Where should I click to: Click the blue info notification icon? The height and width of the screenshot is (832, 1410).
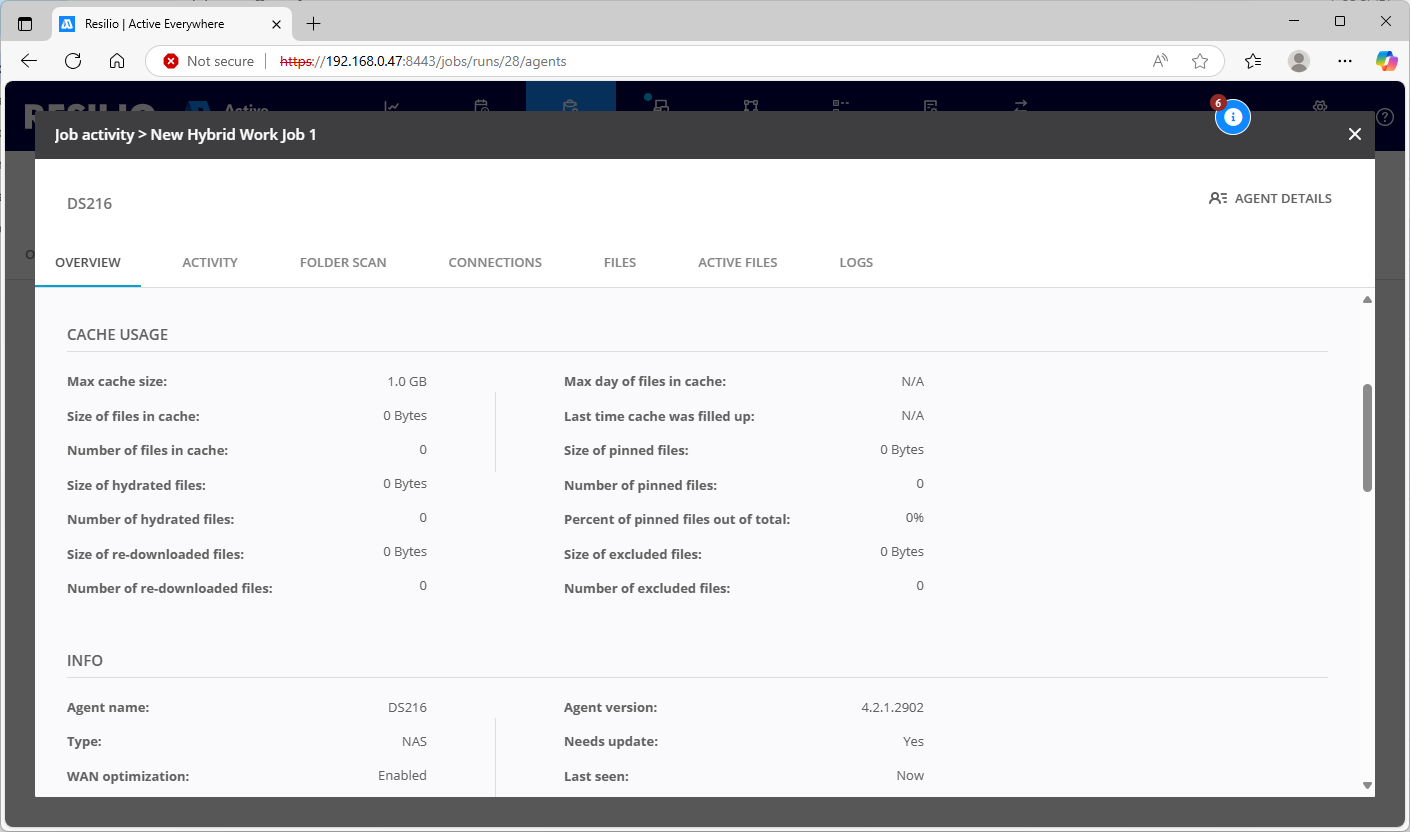(1233, 117)
